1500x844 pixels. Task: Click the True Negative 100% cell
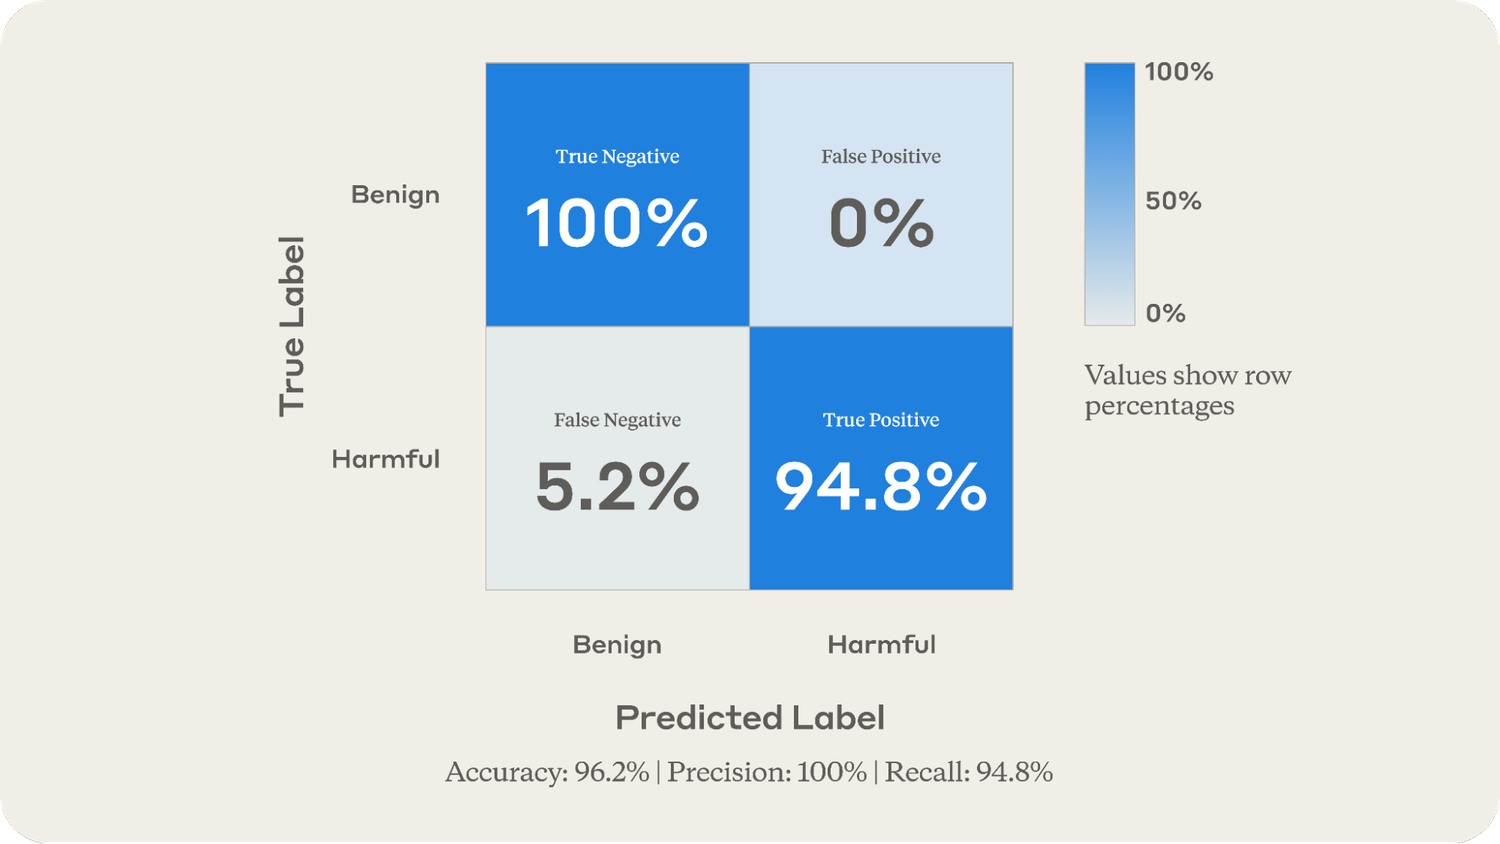[617, 222]
